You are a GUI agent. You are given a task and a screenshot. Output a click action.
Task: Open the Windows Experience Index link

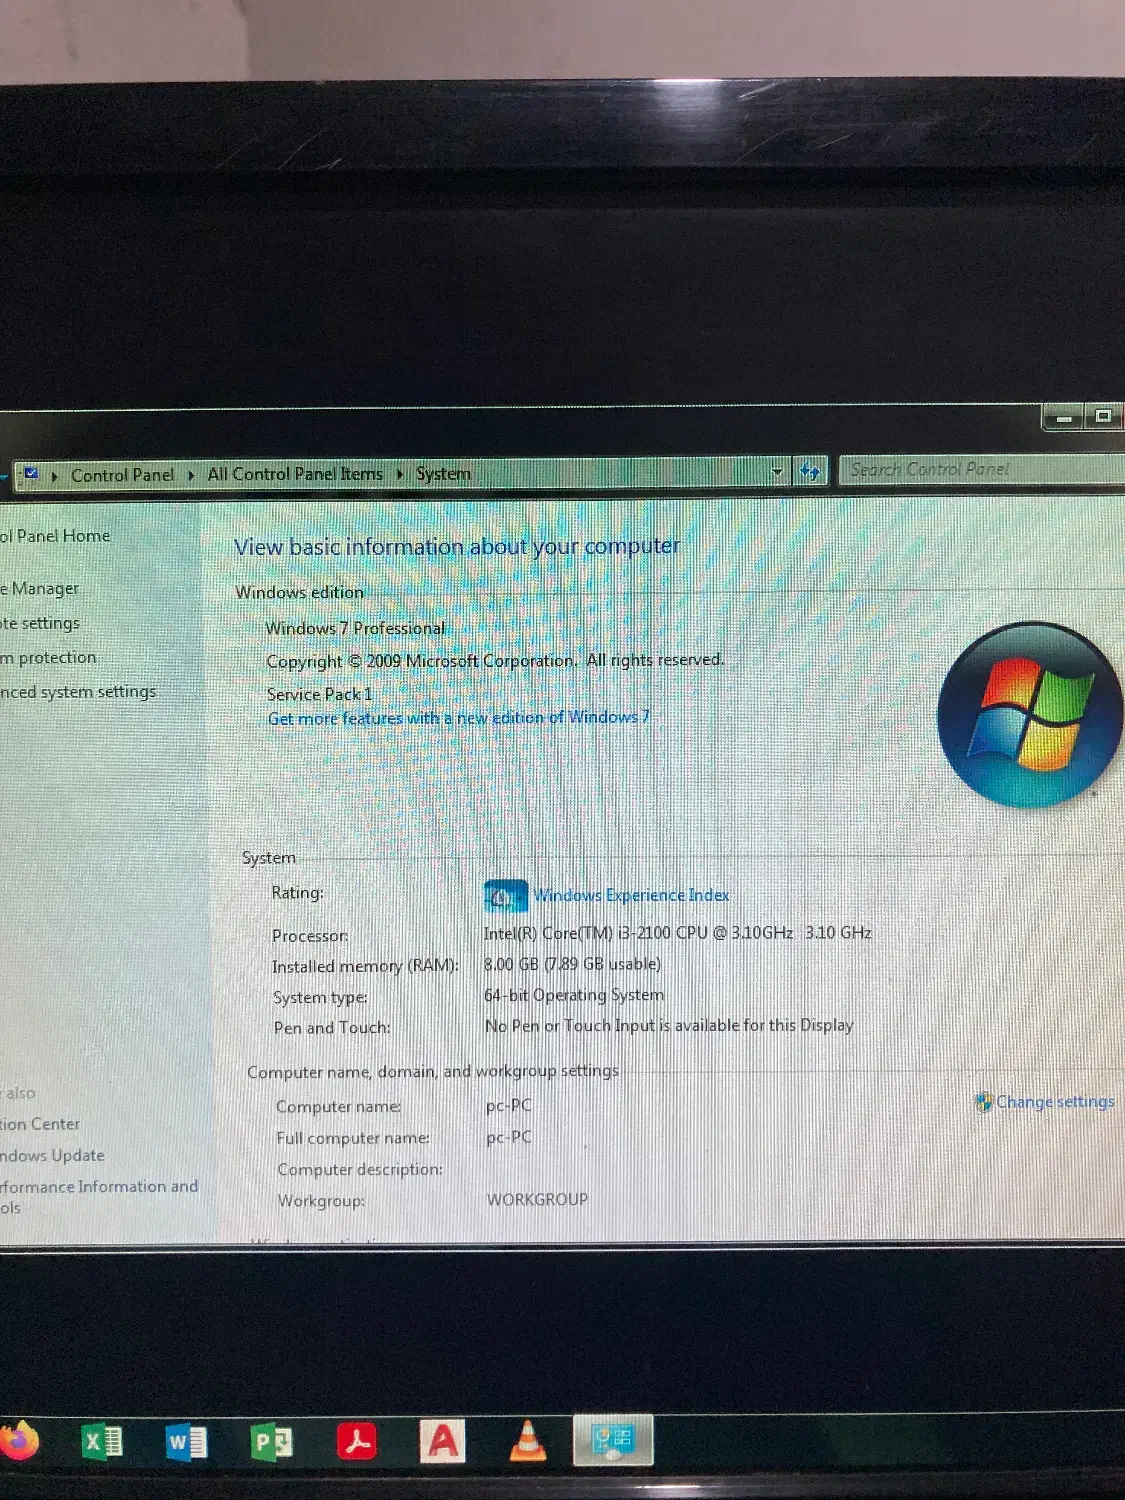coord(631,895)
